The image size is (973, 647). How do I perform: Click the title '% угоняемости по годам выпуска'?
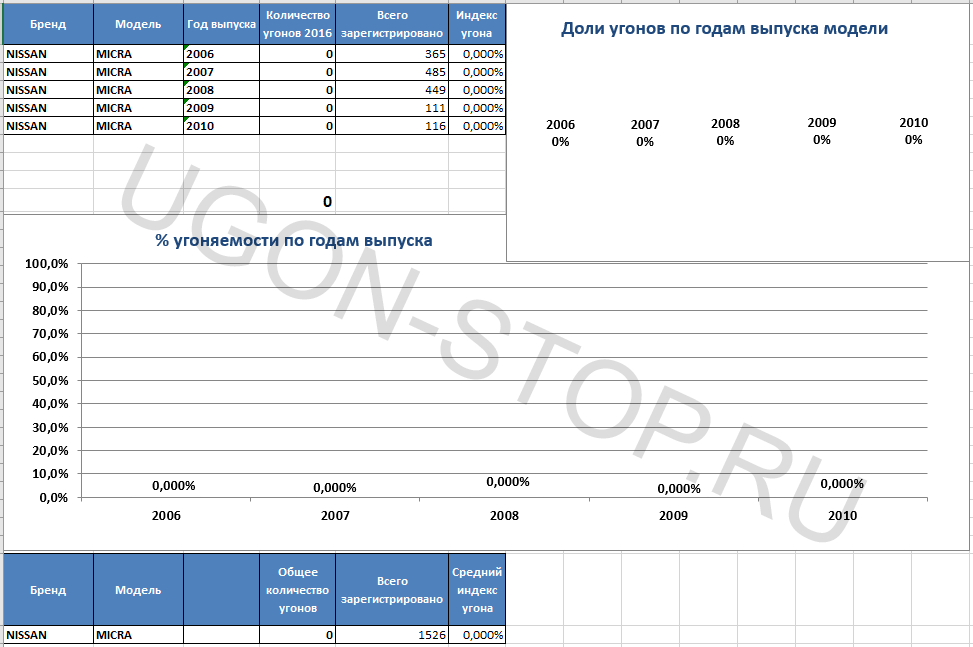[x=294, y=241]
